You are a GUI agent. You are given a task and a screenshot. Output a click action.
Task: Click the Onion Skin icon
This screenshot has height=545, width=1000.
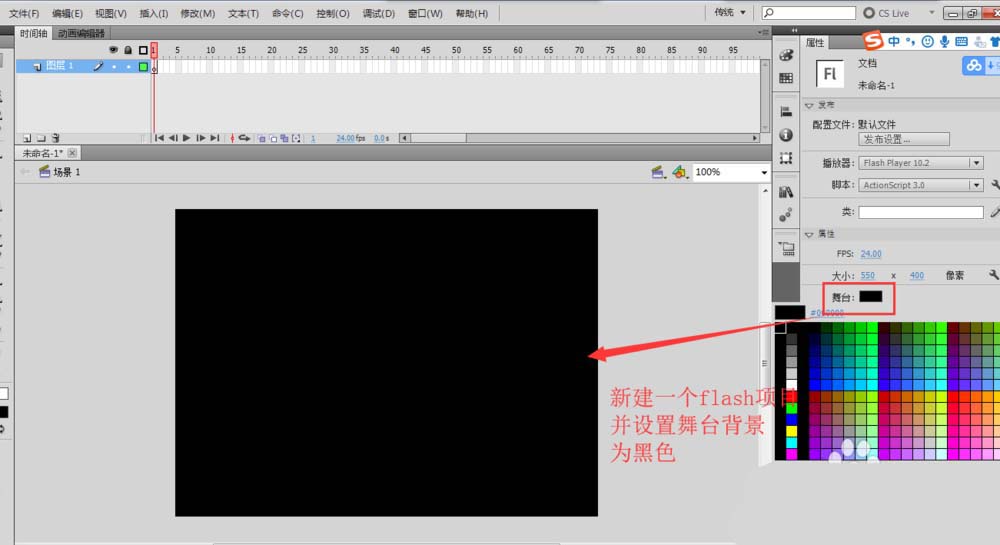261,138
